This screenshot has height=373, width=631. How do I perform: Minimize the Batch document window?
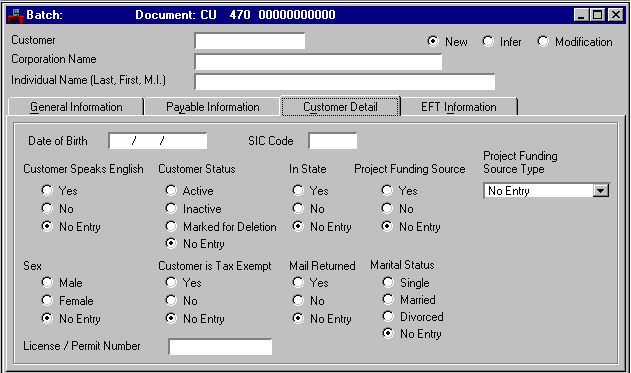pyautogui.click(x=581, y=15)
